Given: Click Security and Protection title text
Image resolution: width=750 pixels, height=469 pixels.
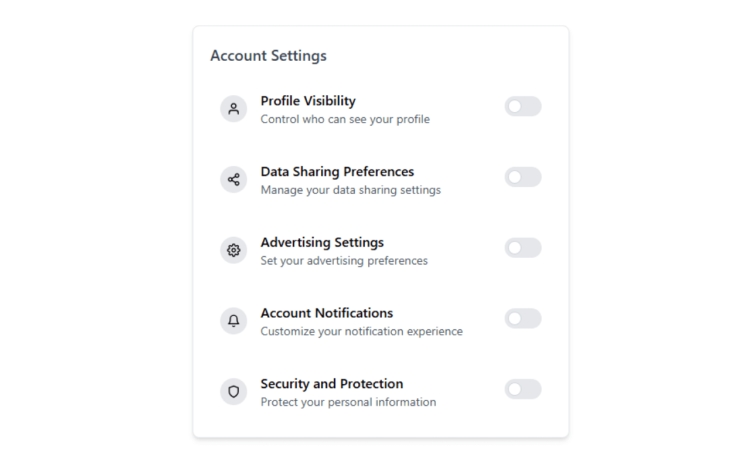Looking at the screenshot, I should [332, 384].
